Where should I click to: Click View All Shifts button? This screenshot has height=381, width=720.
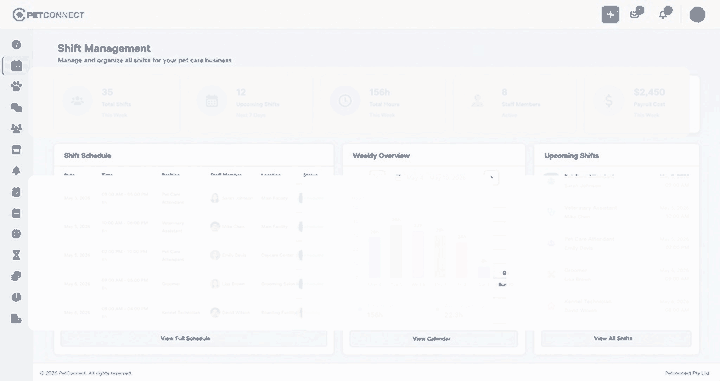[x=616, y=338]
